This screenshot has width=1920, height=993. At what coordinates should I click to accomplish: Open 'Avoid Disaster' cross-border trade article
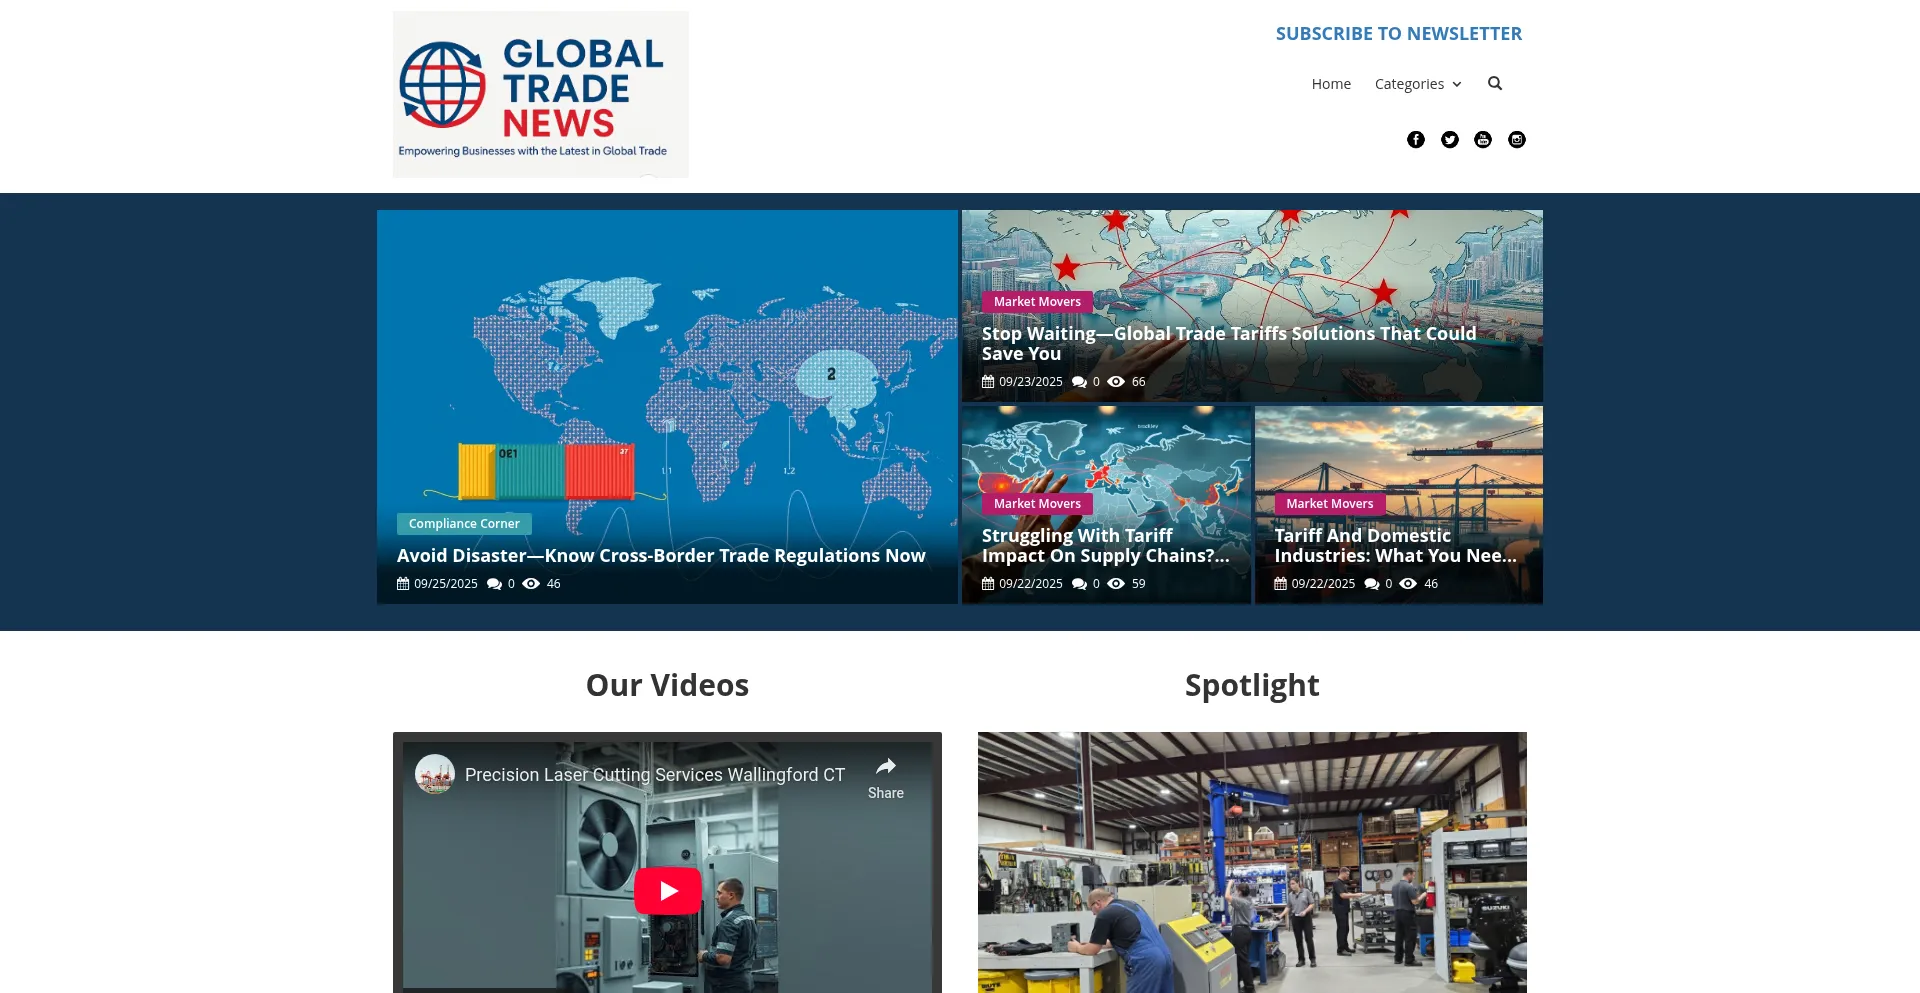(661, 556)
